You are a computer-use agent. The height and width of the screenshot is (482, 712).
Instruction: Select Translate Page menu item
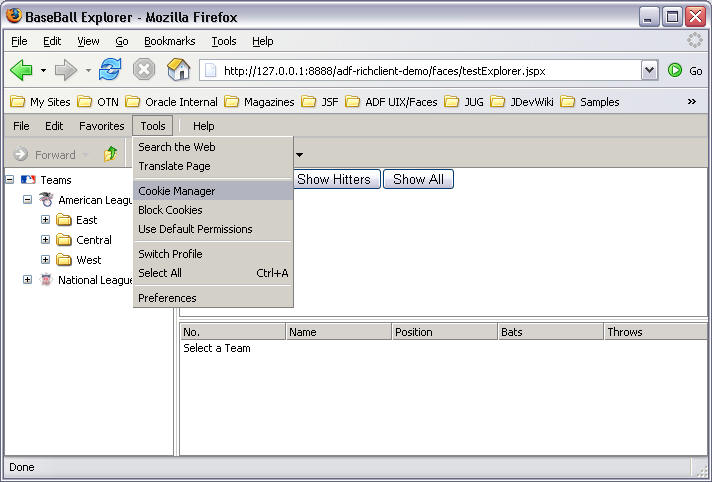click(x=213, y=166)
